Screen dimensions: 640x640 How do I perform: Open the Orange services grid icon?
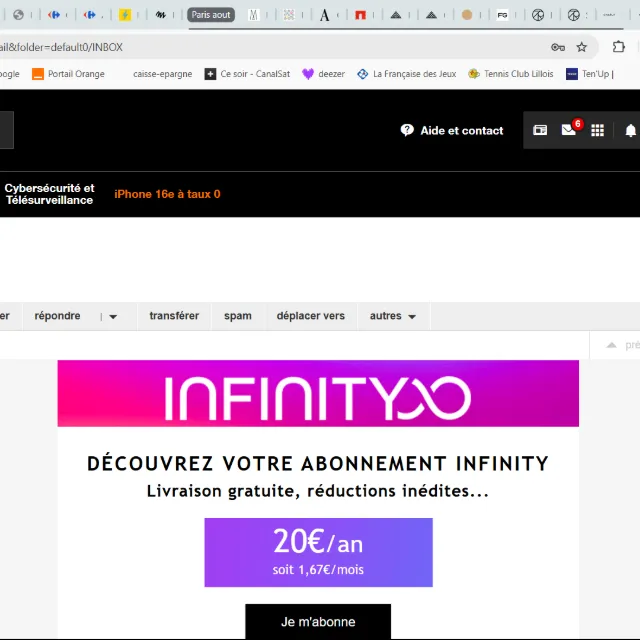point(598,130)
